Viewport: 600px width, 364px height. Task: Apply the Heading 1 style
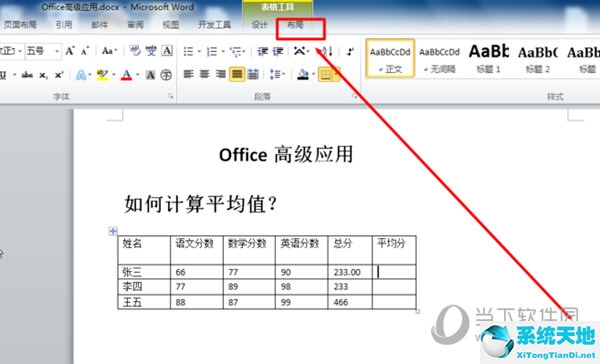[x=489, y=59]
